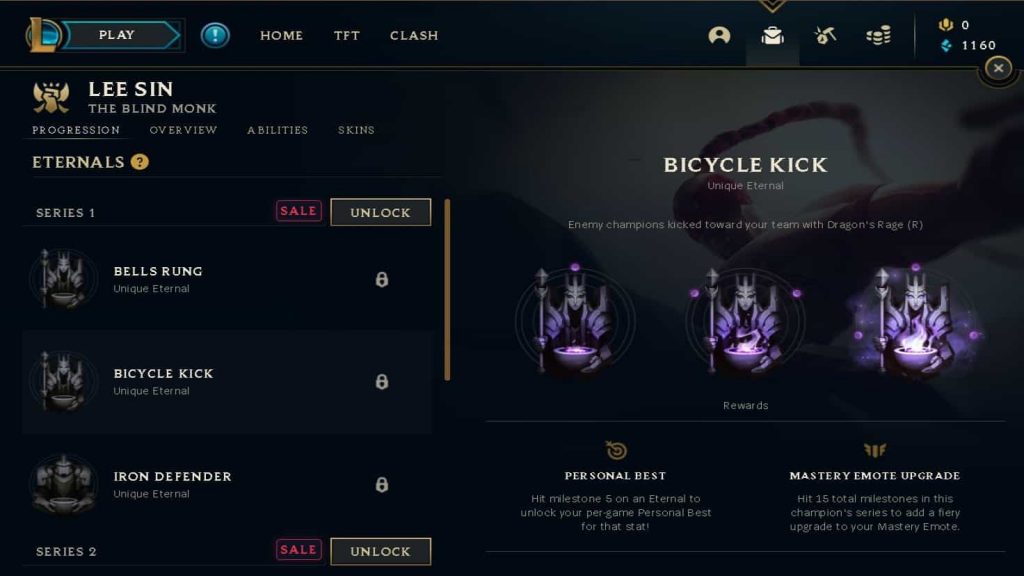The height and width of the screenshot is (576, 1024).
Task: Click the blue notification alert icon
Action: (215, 35)
